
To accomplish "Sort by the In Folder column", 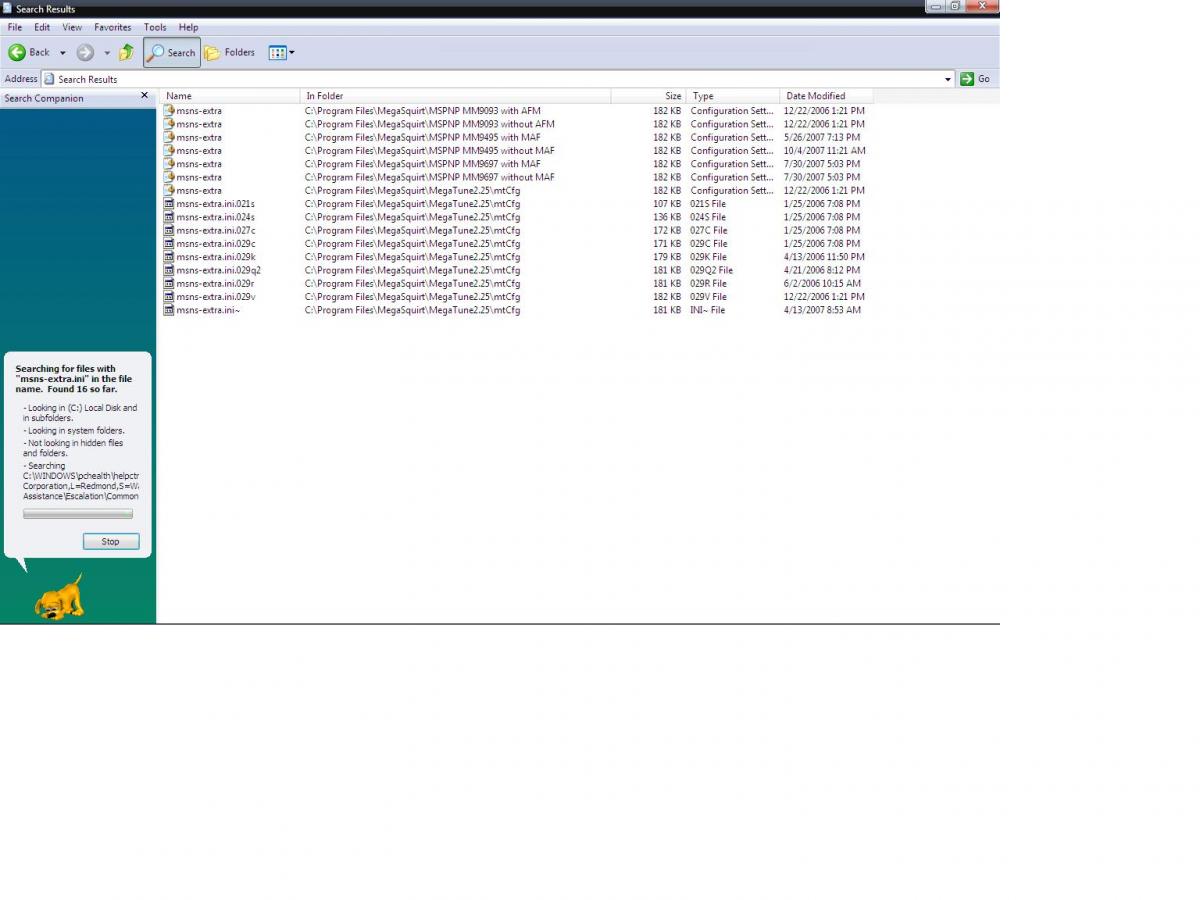I will pyautogui.click(x=455, y=96).
